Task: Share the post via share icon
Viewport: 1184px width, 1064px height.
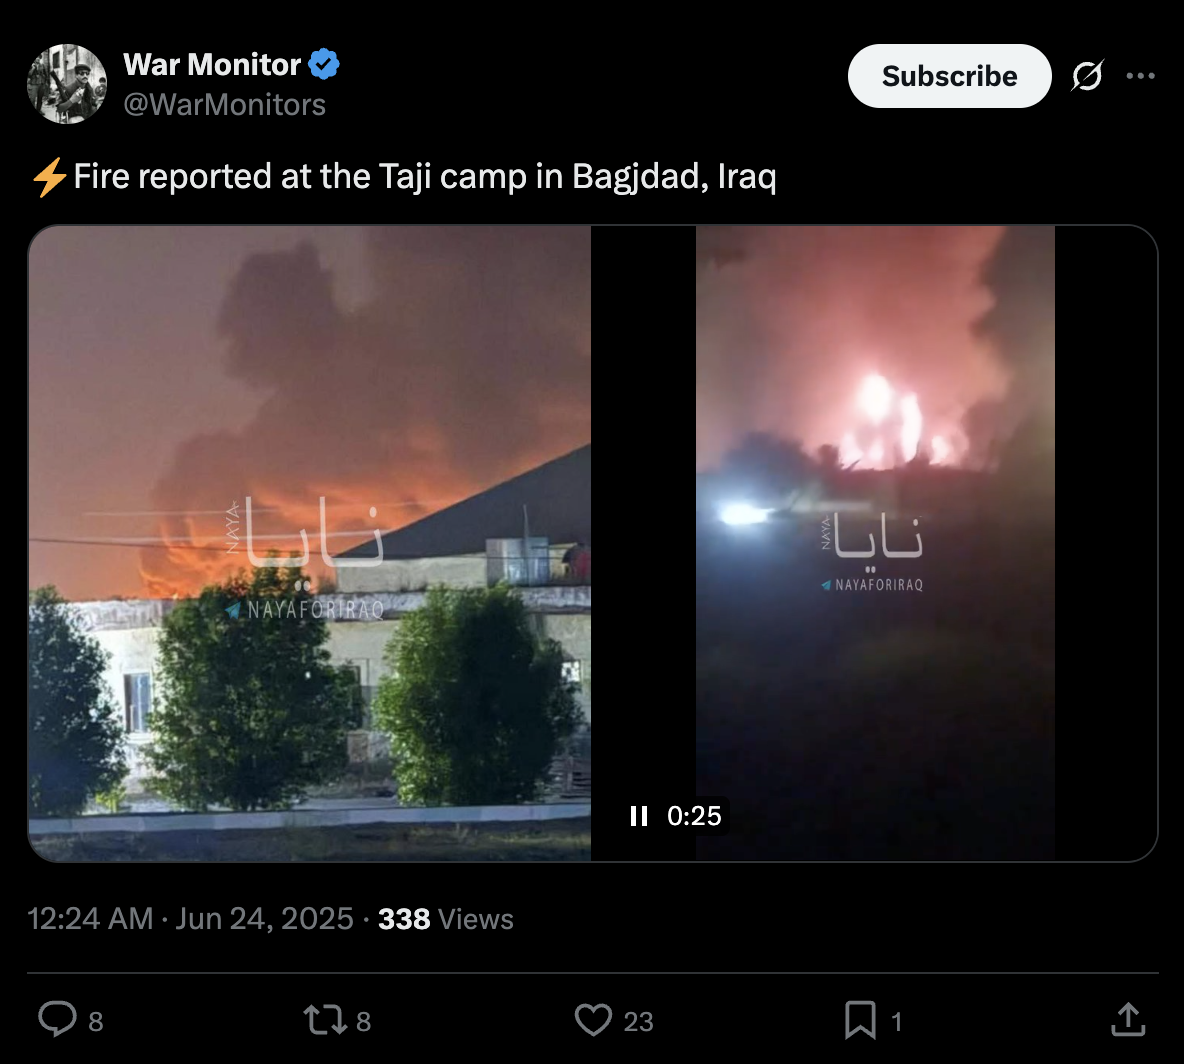Action: click(1128, 1019)
